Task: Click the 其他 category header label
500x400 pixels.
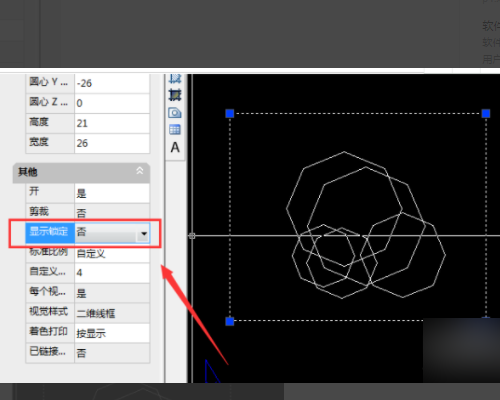Action: coord(28,172)
